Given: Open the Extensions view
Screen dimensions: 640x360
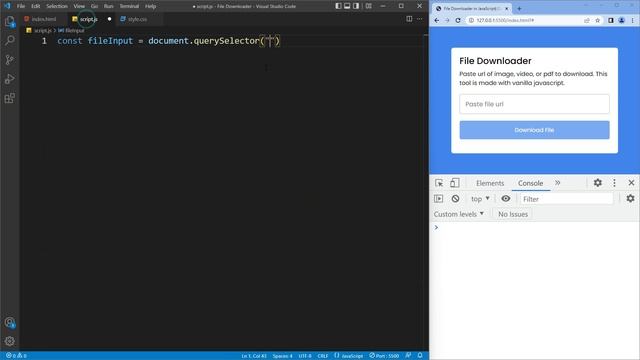Looking at the screenshot, I should point(9,98).
